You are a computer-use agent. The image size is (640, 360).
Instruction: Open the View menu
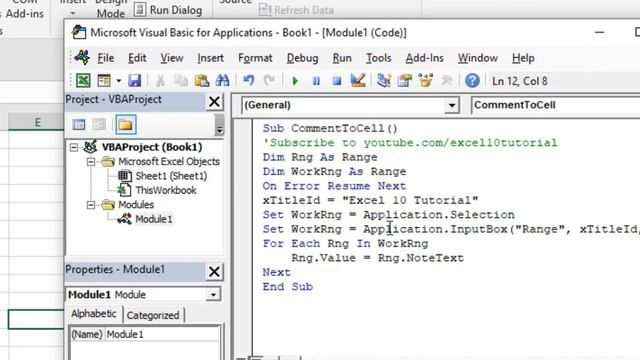[x=171, y=58]
